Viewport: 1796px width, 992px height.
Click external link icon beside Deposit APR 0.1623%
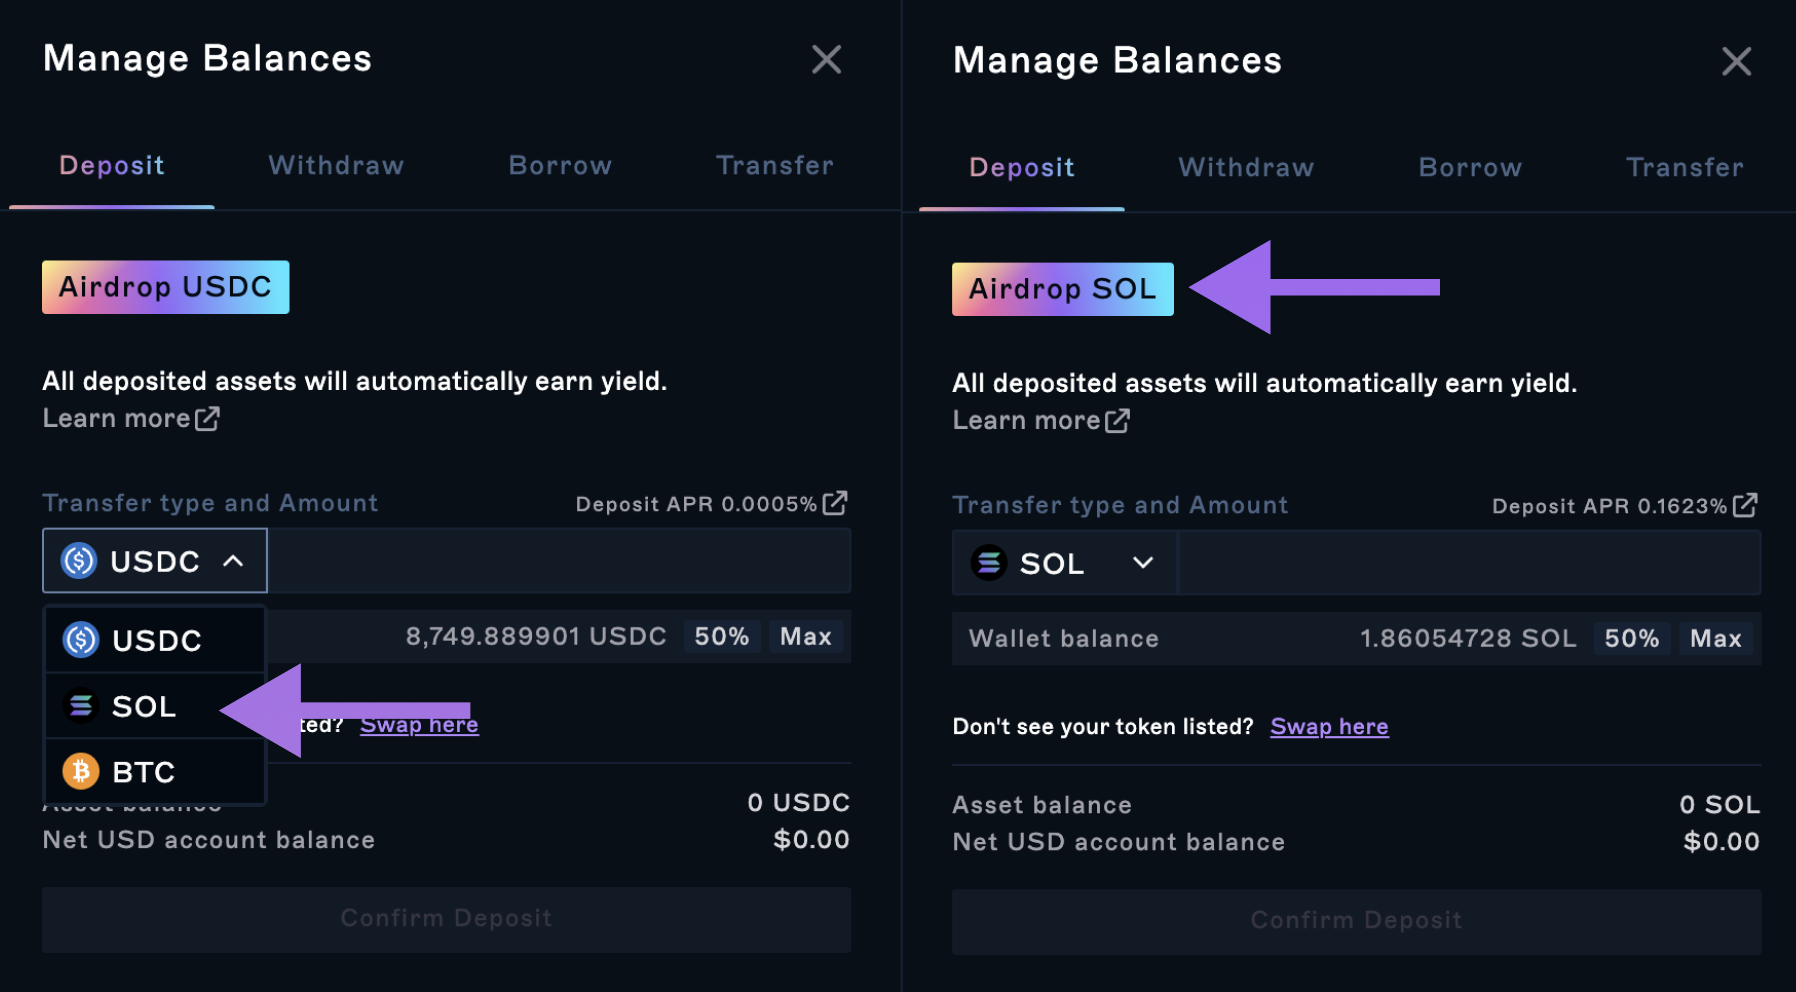(x=1745, y=505)
